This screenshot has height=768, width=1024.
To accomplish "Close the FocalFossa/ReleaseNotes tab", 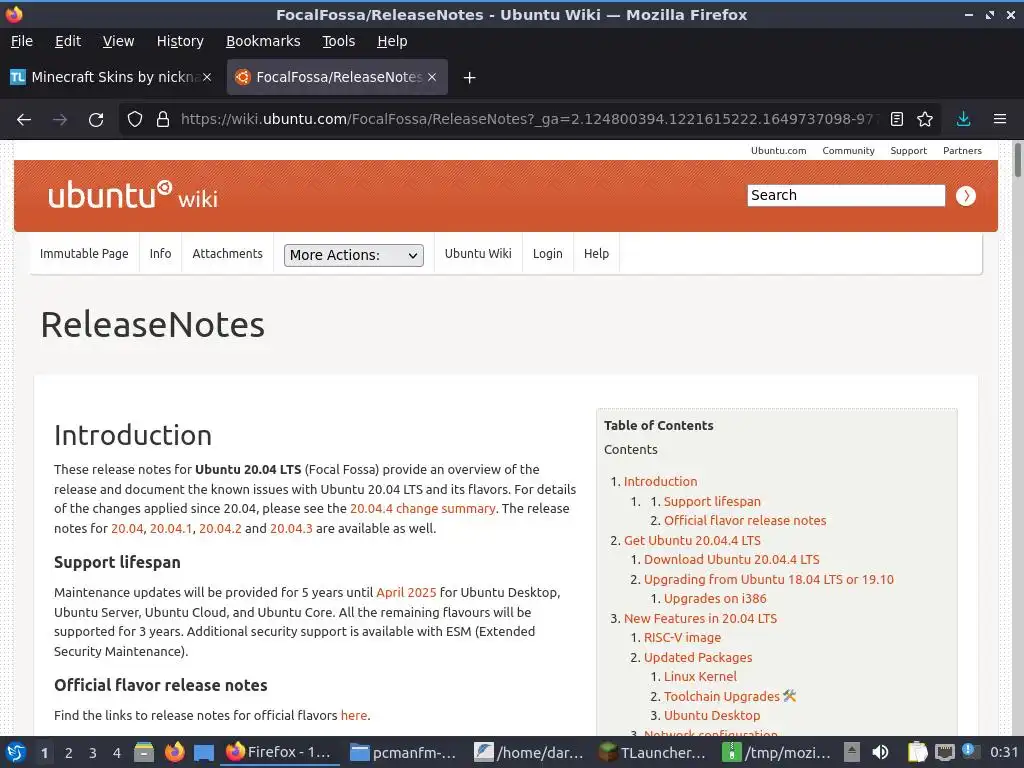I will [x=432, y=77].
